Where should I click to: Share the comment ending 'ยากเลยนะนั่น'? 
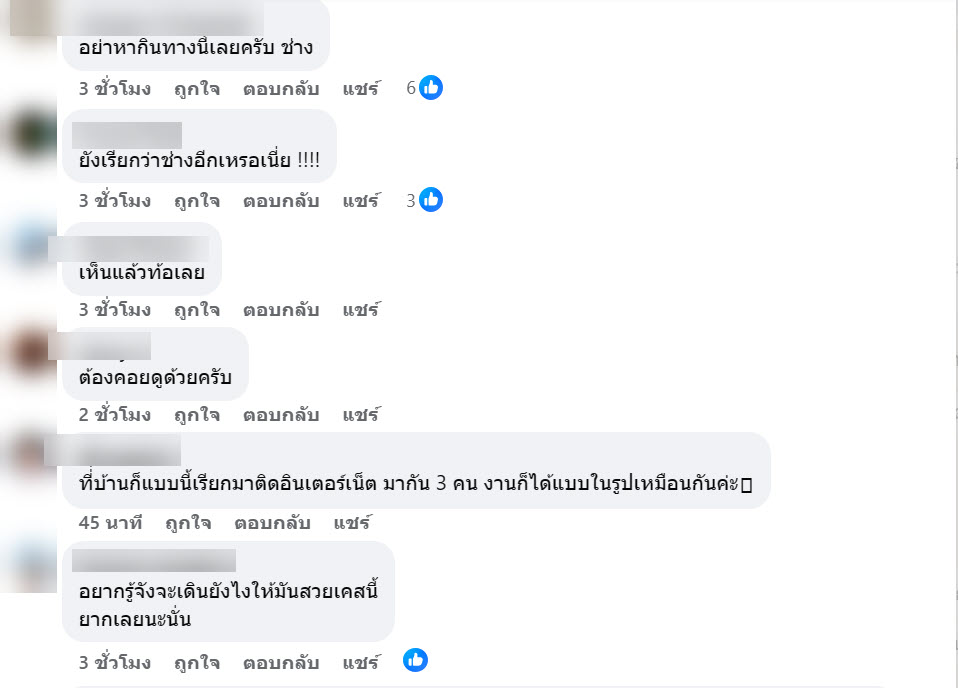[x=361, y=662]
